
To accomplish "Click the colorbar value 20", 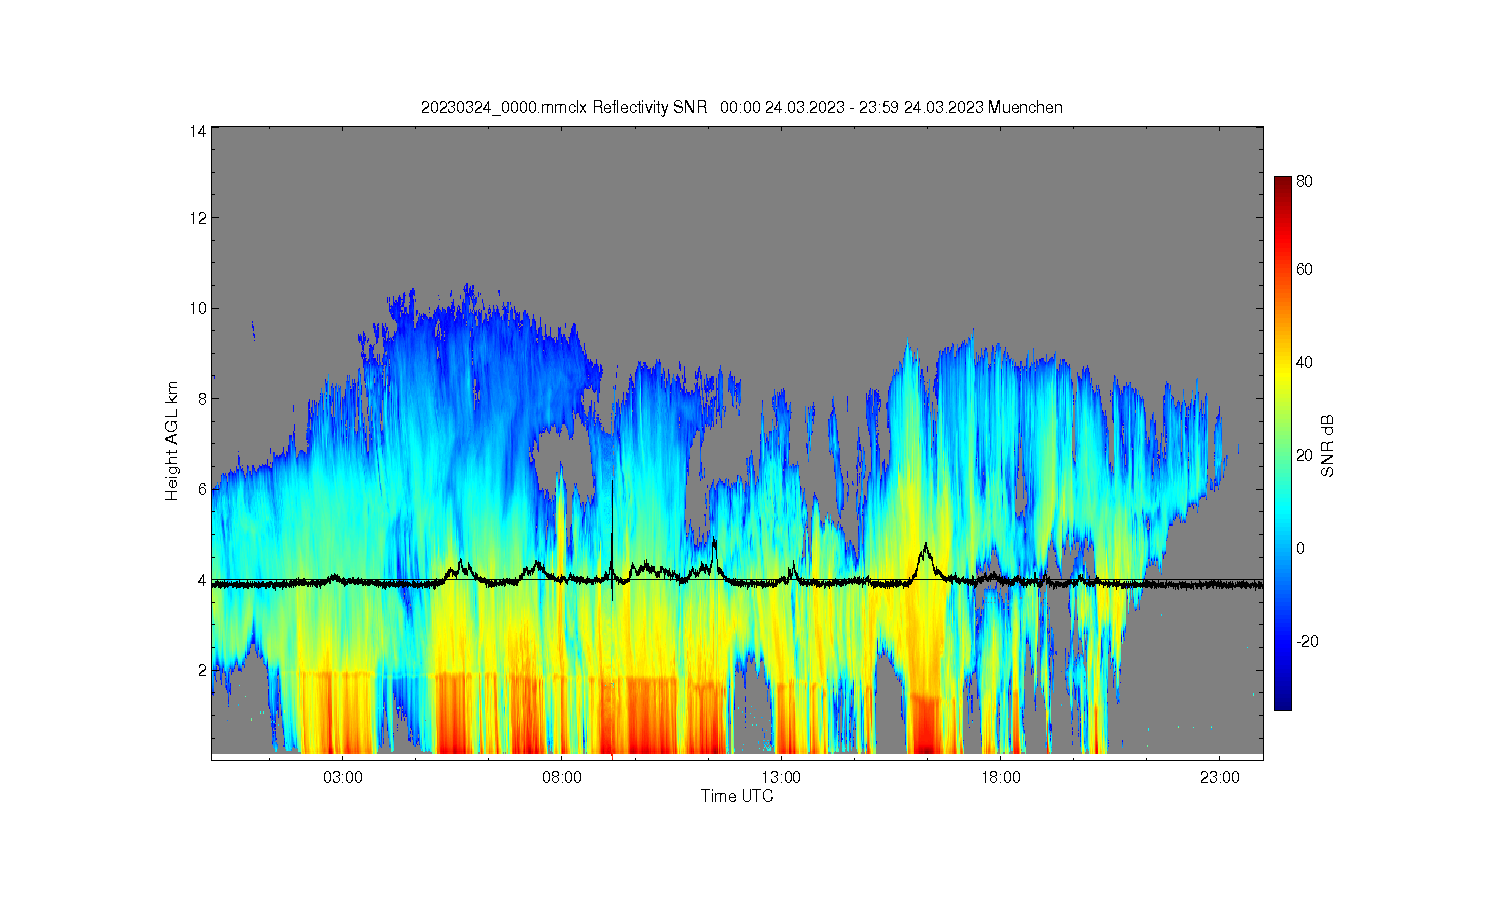I will pyautogui.click(x=1305, y=455).
